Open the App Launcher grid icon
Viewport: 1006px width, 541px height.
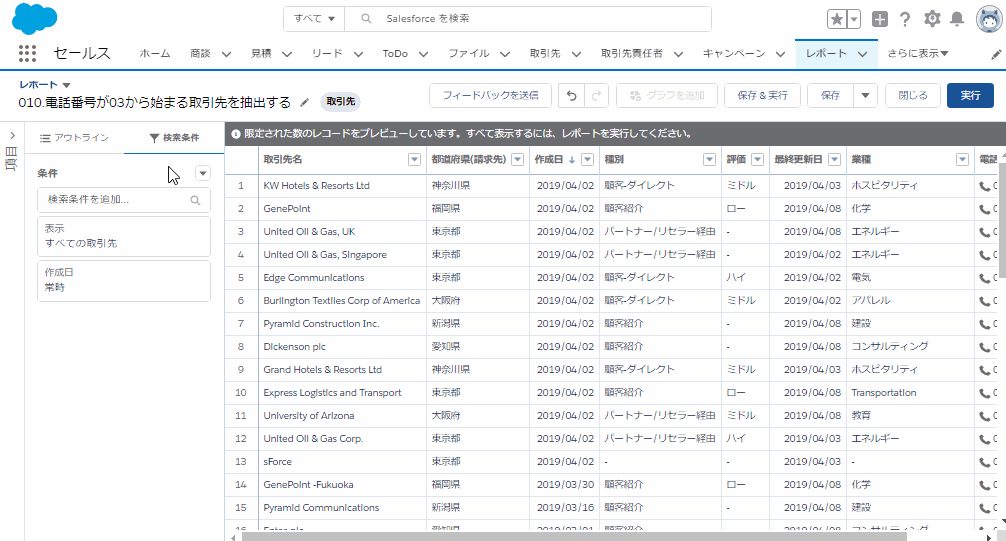[x=27, y=54]
